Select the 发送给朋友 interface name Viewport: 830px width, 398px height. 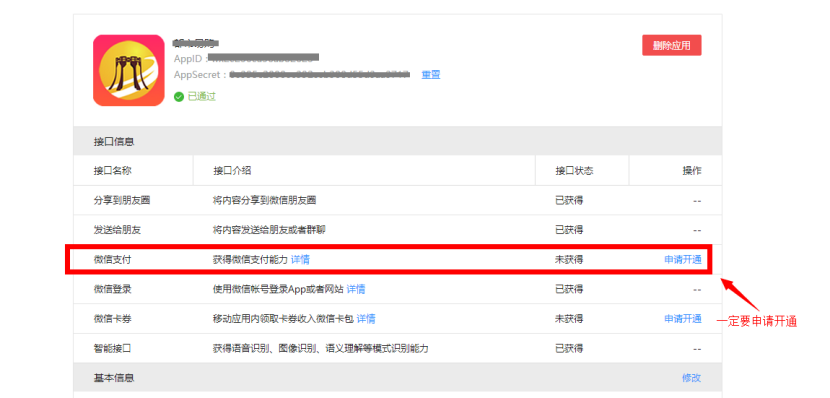[x=117, y=230]
